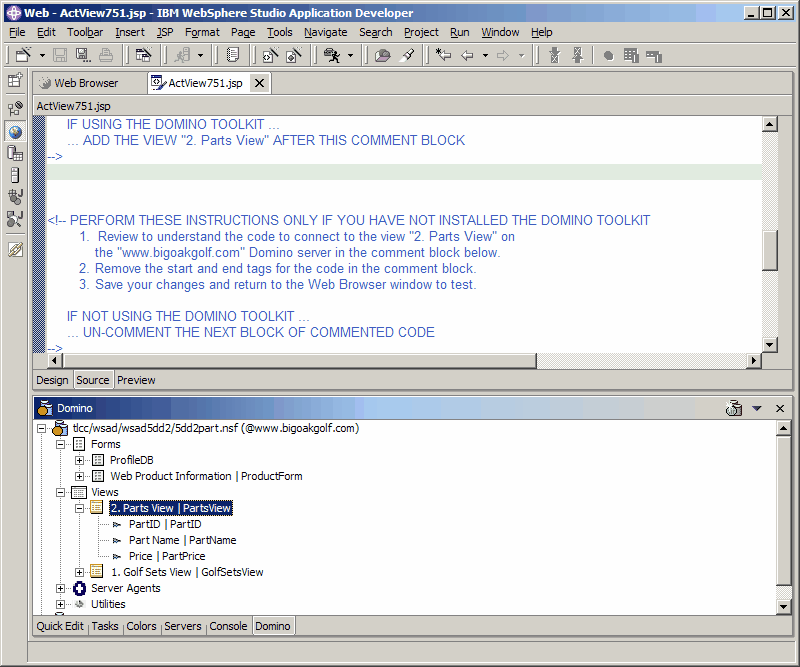Collapse the 2. Parts View node
This screenshot has height=667, width=800.
tap(79, 508)
